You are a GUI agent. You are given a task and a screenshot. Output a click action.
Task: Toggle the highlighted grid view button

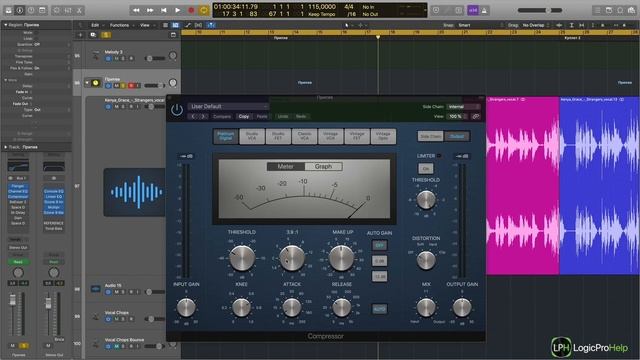175,25
